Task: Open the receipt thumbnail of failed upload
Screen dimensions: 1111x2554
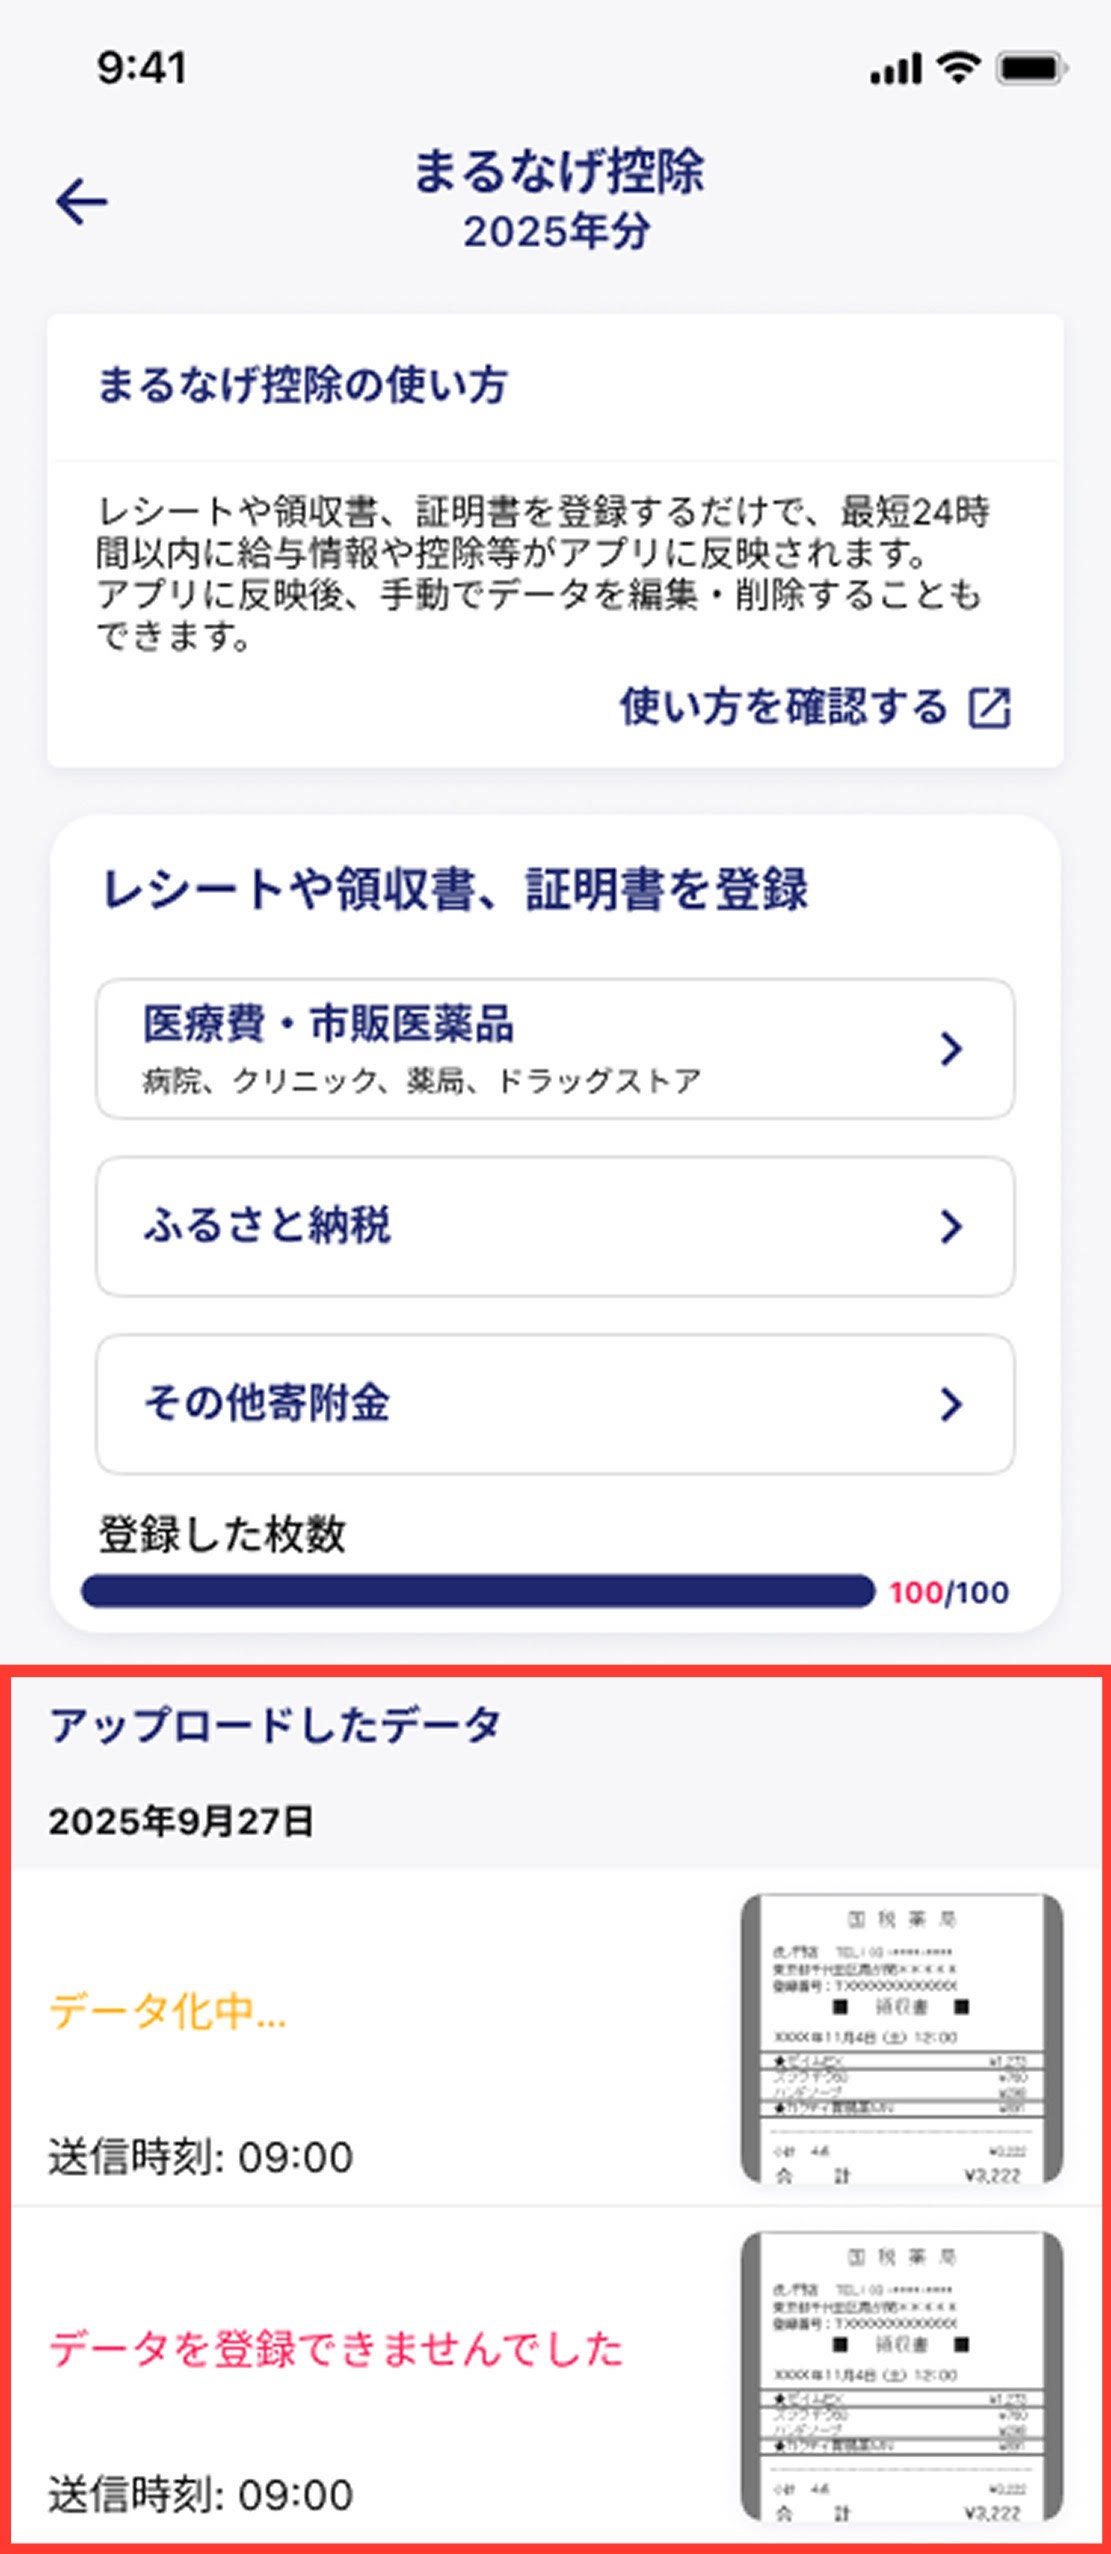Action: tap(902, 2376)
